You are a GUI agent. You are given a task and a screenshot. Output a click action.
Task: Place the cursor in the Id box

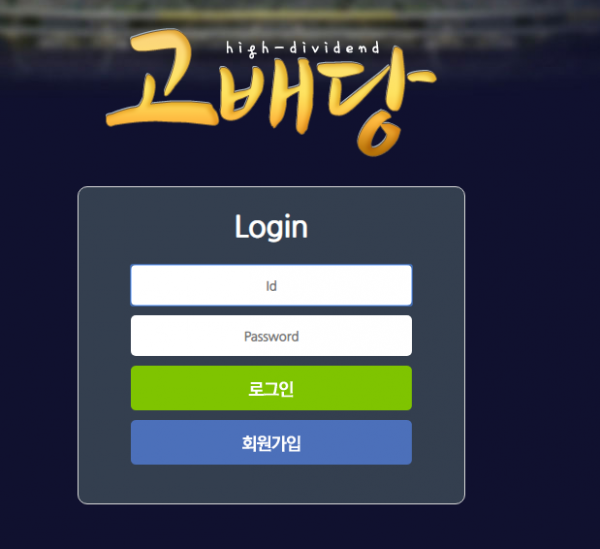click(x=271, y=285)
